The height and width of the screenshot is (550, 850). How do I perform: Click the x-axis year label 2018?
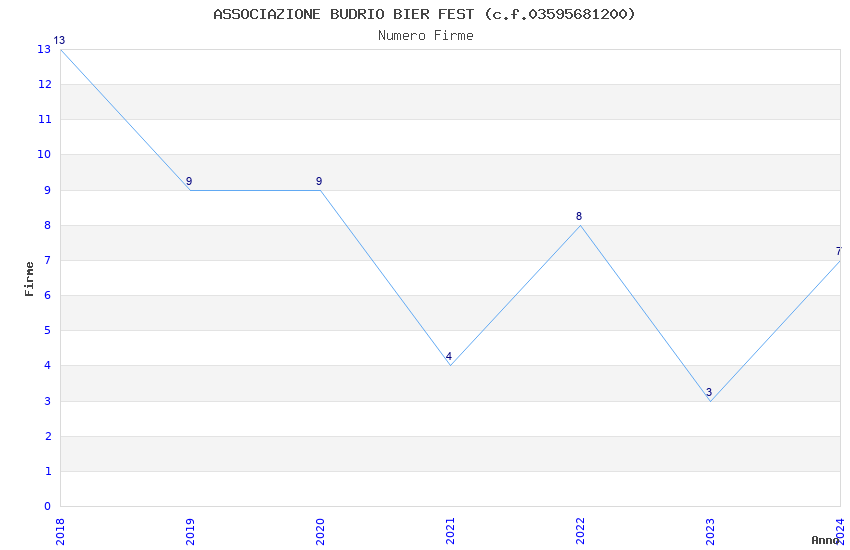tap(60, 532)
